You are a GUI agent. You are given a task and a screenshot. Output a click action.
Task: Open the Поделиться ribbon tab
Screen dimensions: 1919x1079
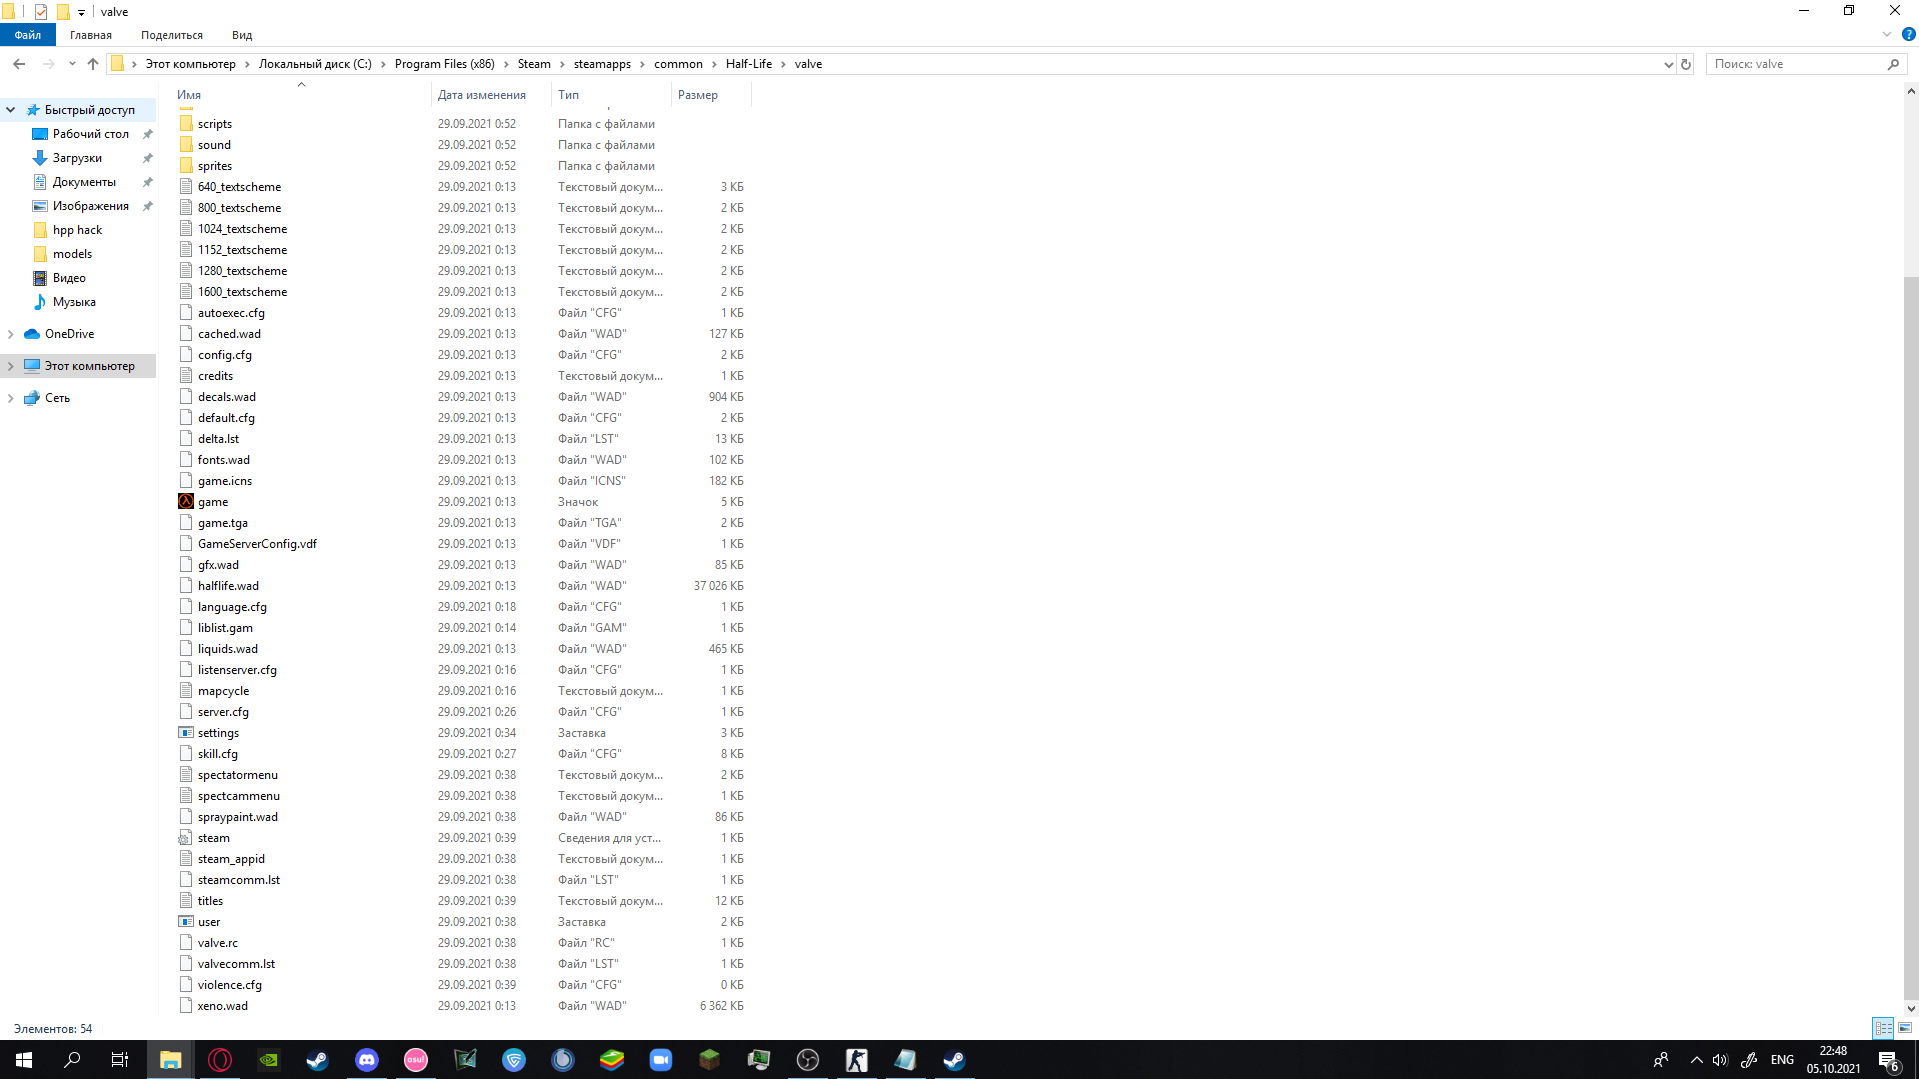tap(172, 35)
